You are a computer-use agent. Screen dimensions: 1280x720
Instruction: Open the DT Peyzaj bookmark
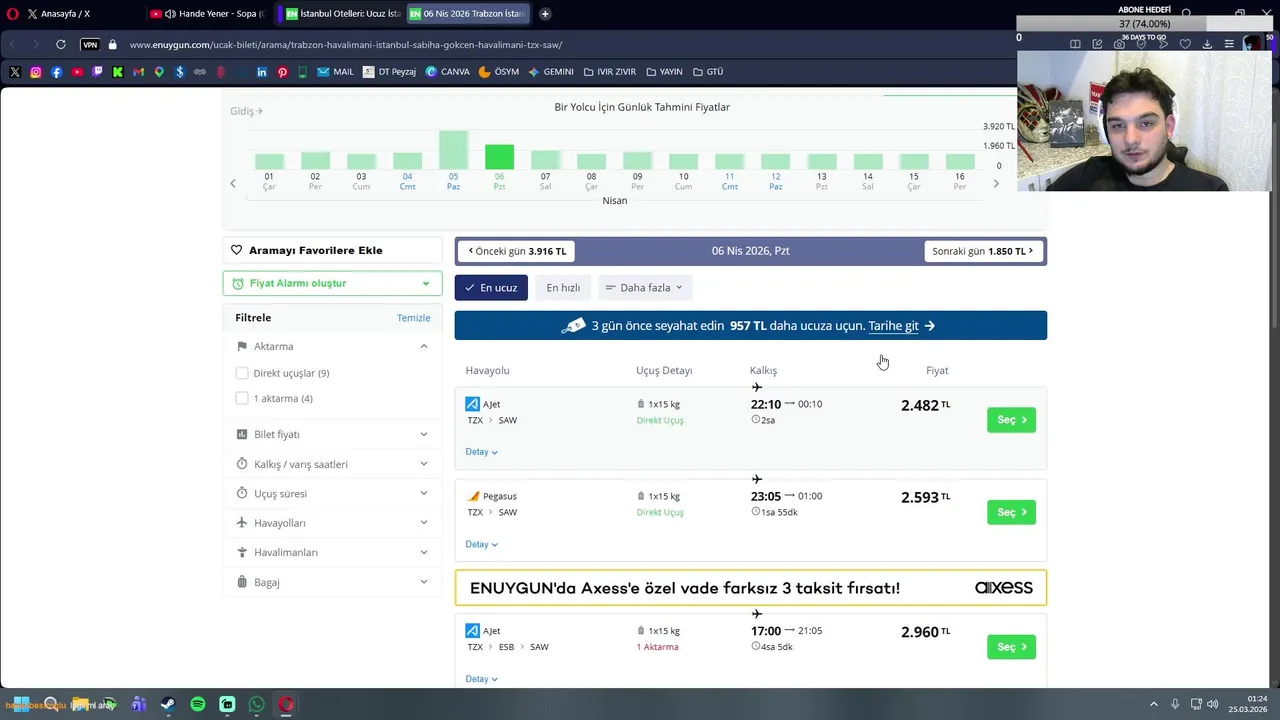tap(390, 72)
